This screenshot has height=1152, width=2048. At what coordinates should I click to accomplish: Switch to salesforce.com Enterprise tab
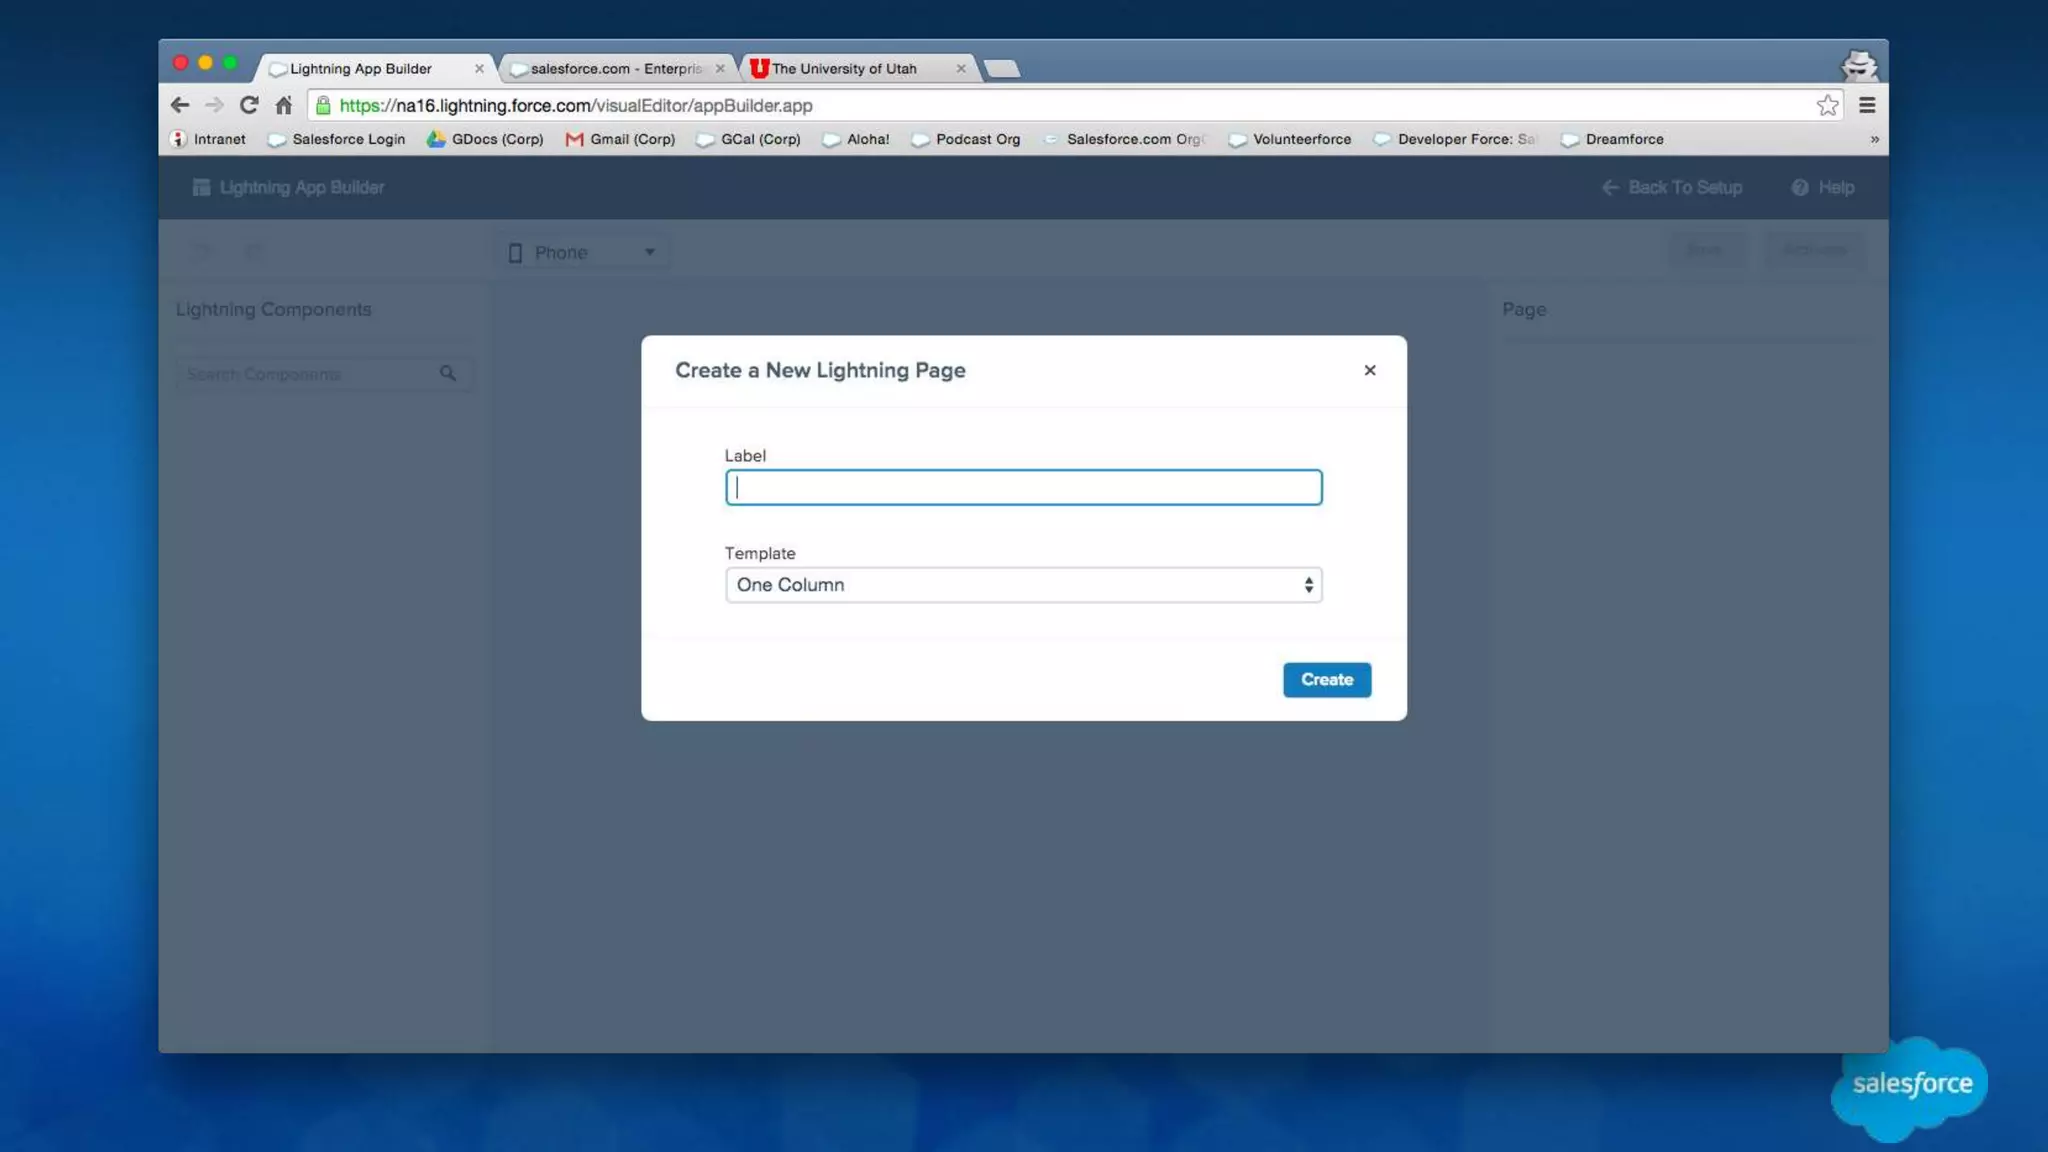pos(615,68)
